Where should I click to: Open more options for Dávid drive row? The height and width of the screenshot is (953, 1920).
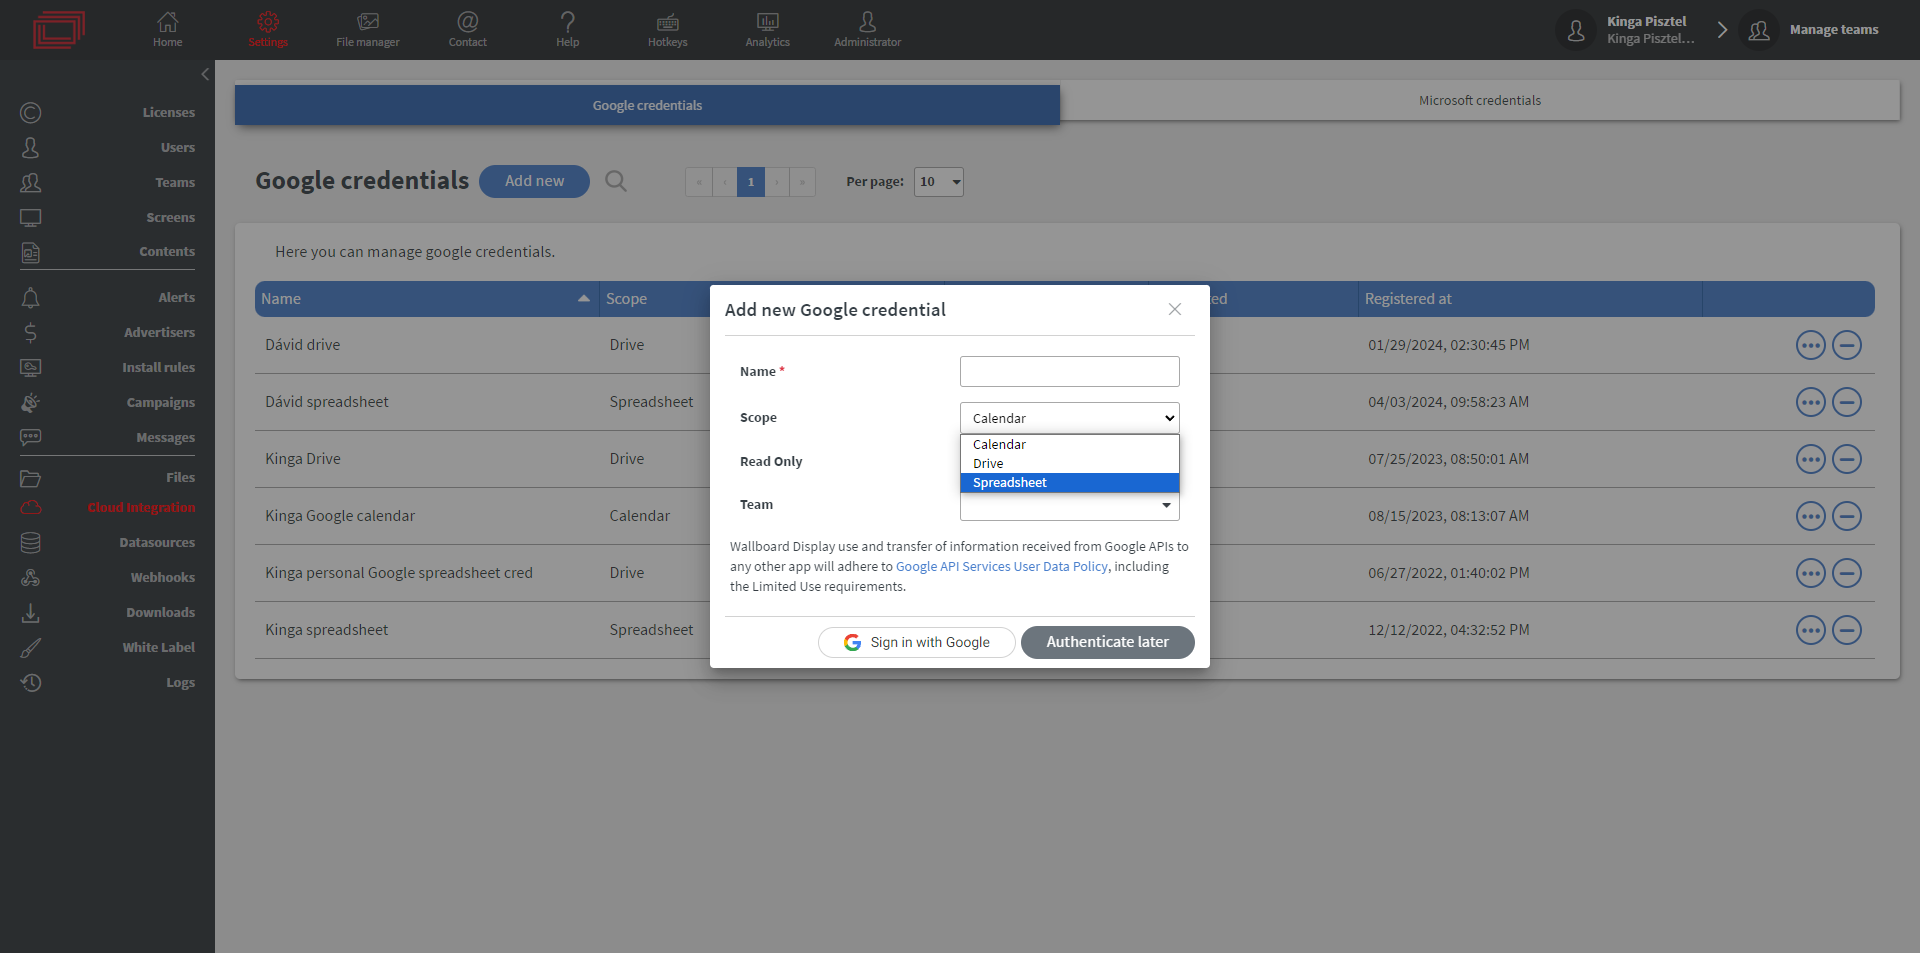click(x=1811, y=345)
